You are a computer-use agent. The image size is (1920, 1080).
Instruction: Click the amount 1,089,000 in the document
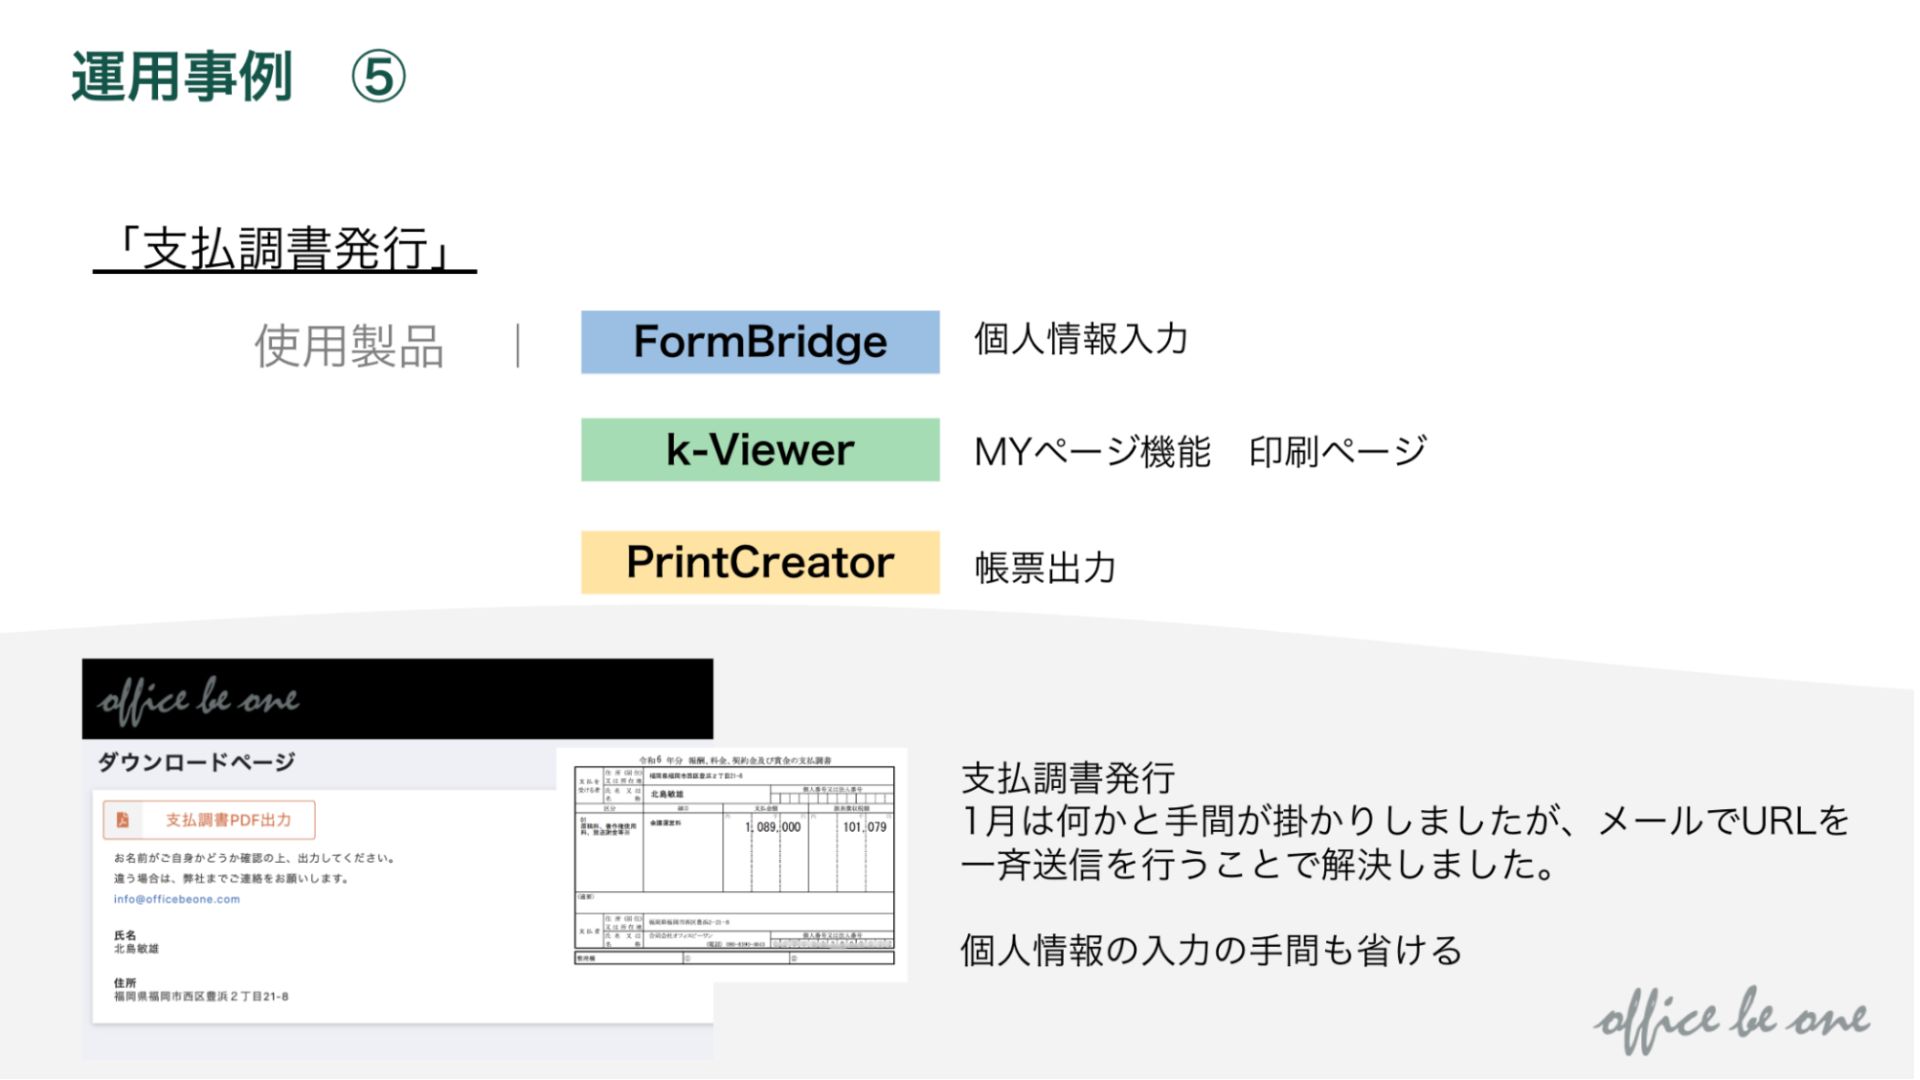[772, 827]
